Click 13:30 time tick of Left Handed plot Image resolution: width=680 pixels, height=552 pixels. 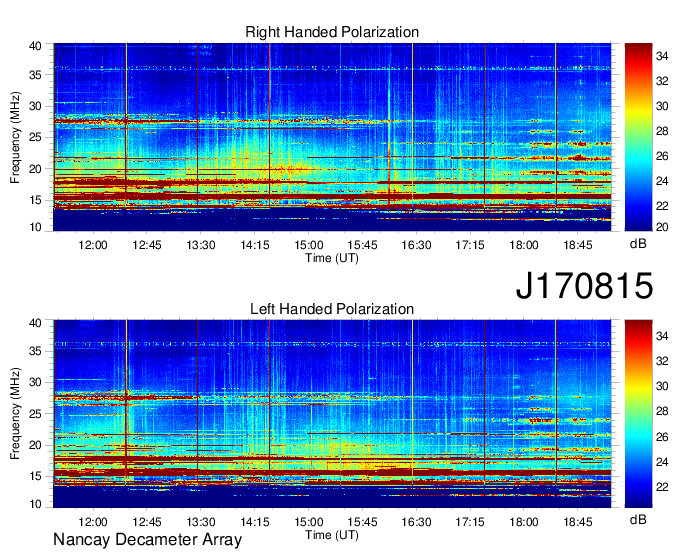[x=201, y=522]
